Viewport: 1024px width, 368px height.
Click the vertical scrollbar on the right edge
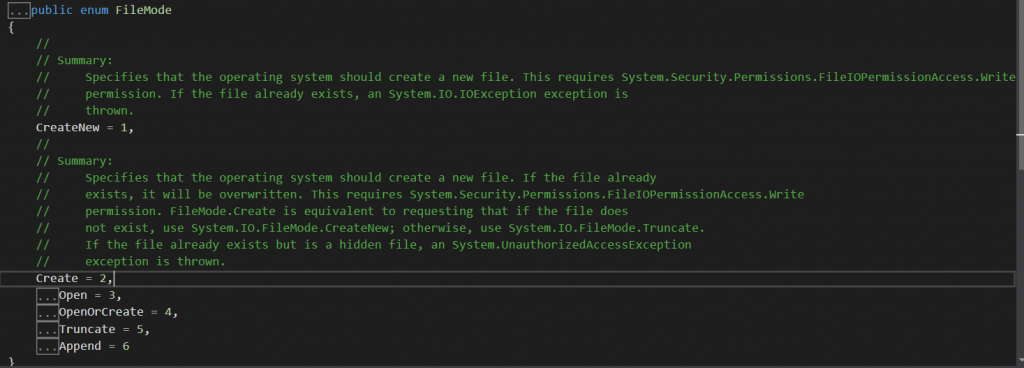pyautogui.click(x=1020, y=183)
